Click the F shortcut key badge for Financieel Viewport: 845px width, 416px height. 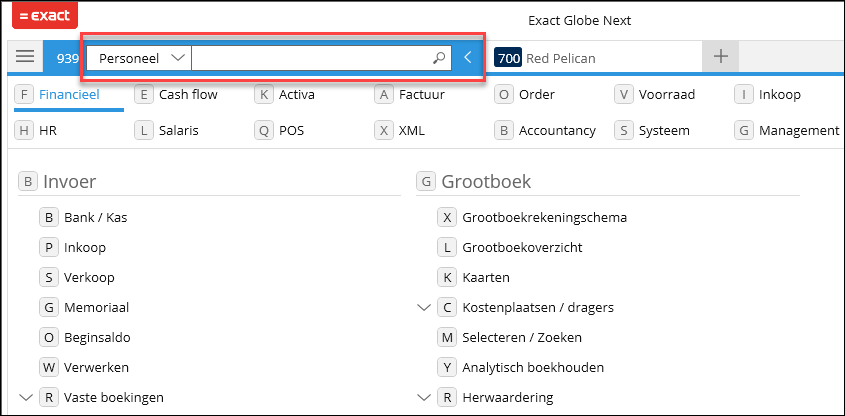(x=24, y=95)
